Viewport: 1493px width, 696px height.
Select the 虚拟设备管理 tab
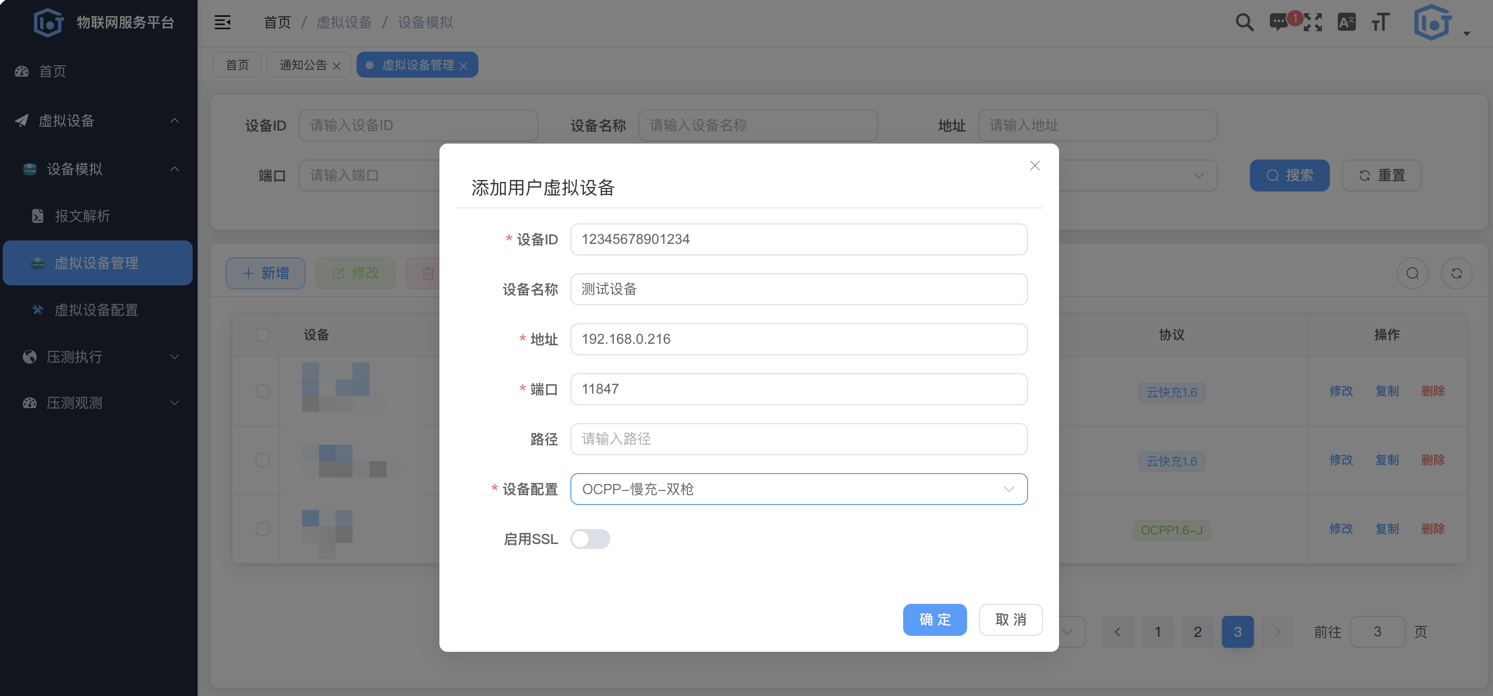tap(417, 65)
